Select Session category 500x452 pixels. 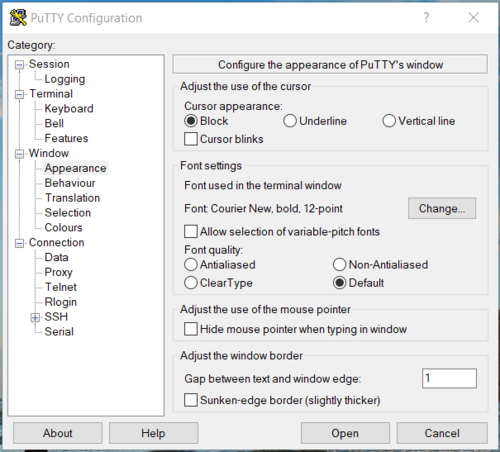[x=49, y=64]
